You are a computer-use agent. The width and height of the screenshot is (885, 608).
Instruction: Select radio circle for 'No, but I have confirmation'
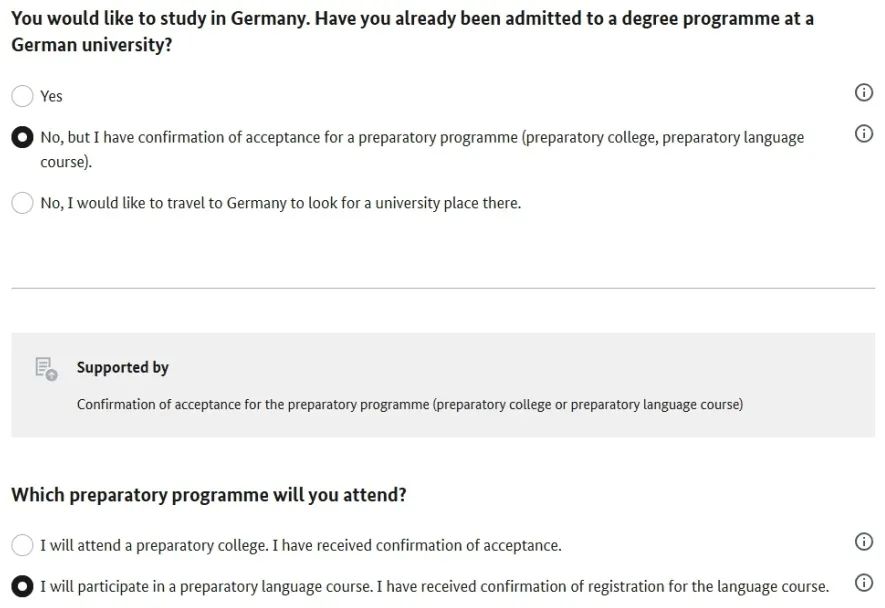22,137
